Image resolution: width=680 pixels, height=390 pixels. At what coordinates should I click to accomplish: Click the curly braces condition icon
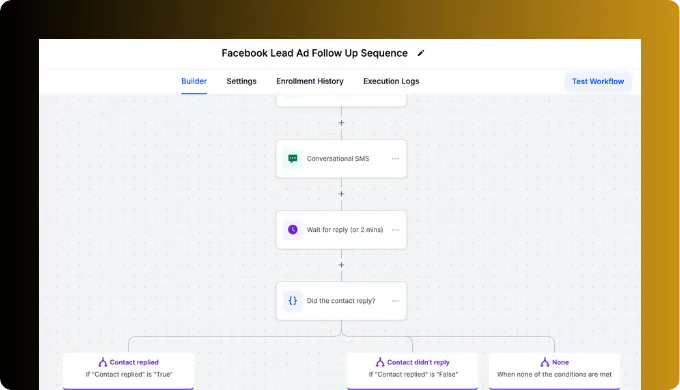coord(293,301)
